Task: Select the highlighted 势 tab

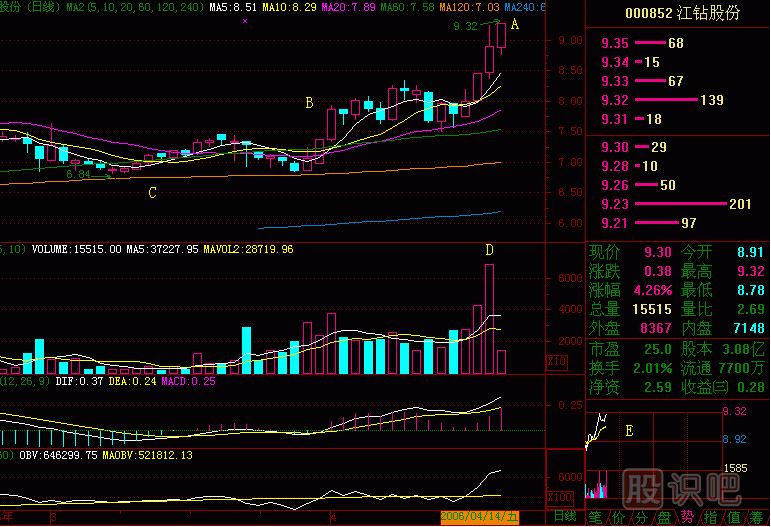Action: click(687, 517)
